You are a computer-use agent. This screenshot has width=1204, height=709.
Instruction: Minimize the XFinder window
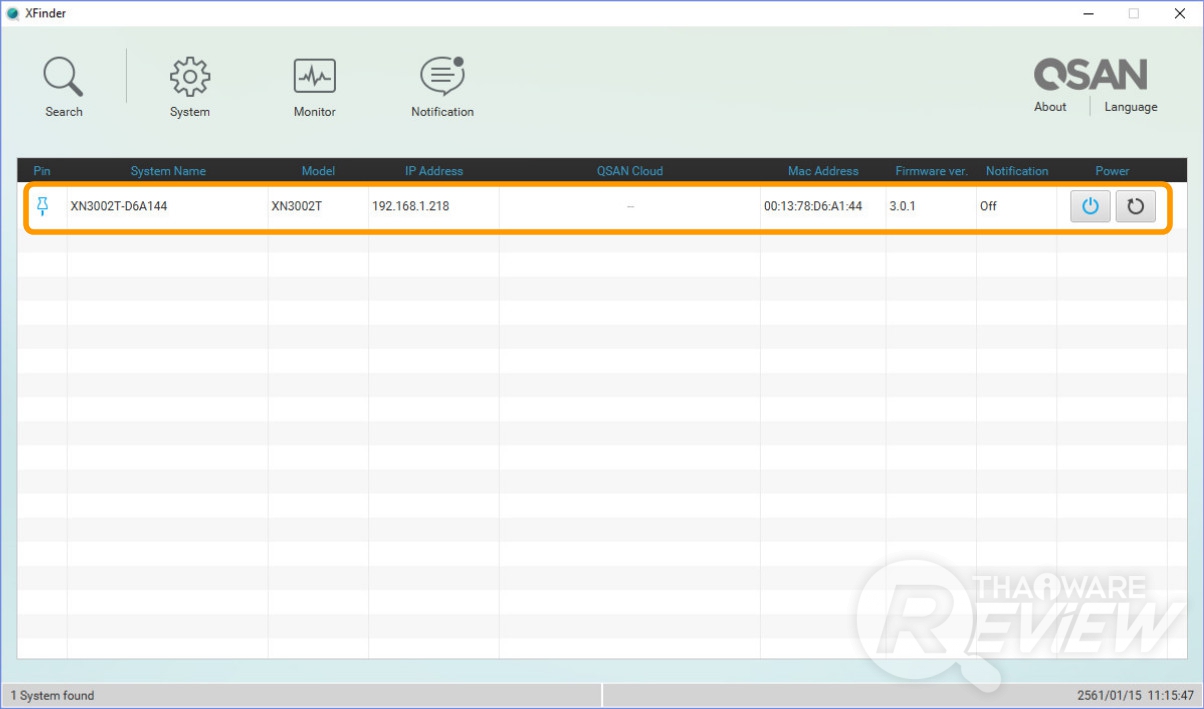1087,14
